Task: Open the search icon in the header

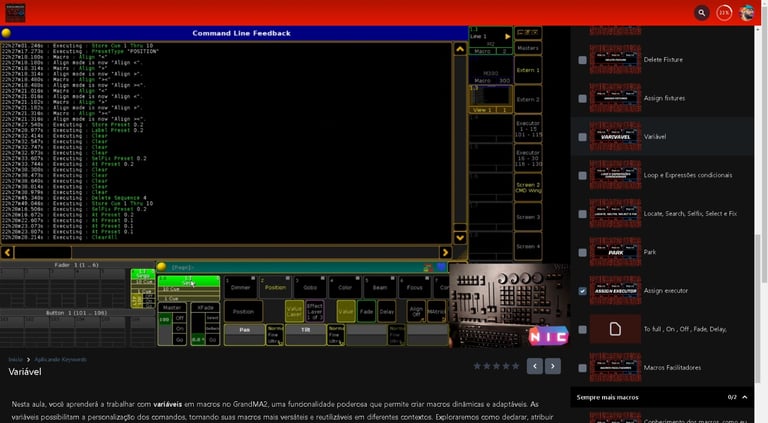Action: tap(701, 13)
